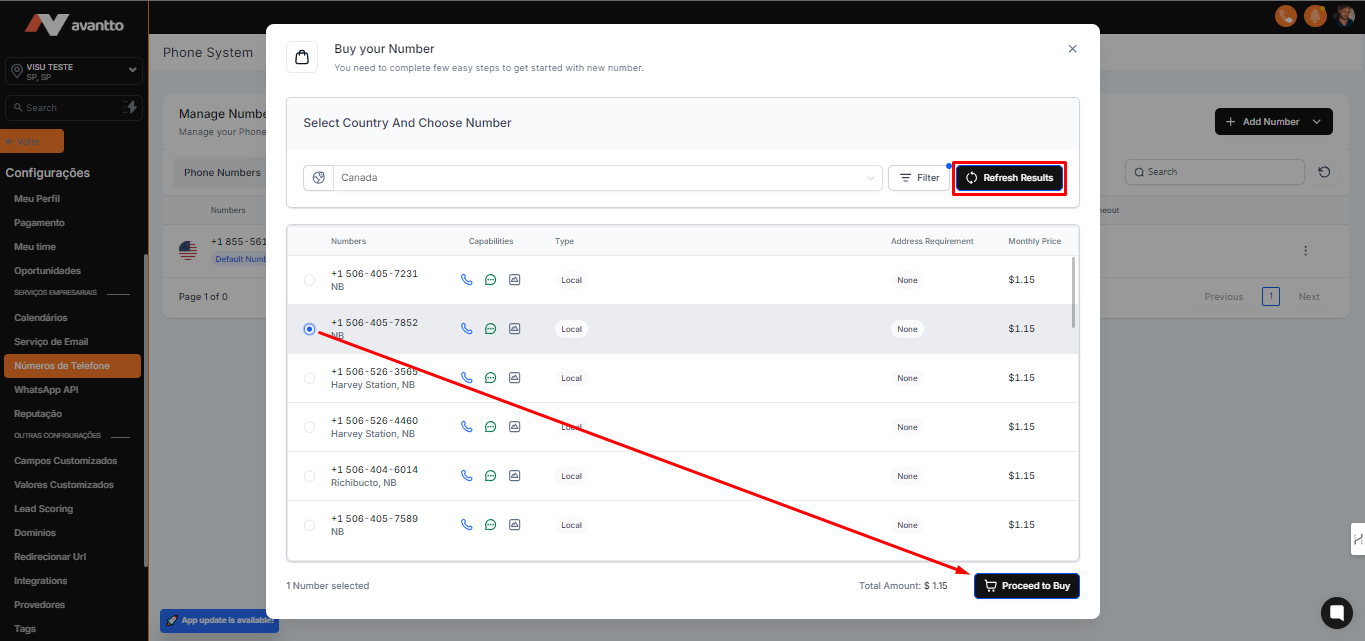This screenshot has height=641, width=1365.
Task: Click the MMS capability icon for +1 506-404-6014
Action: [514, 476]
